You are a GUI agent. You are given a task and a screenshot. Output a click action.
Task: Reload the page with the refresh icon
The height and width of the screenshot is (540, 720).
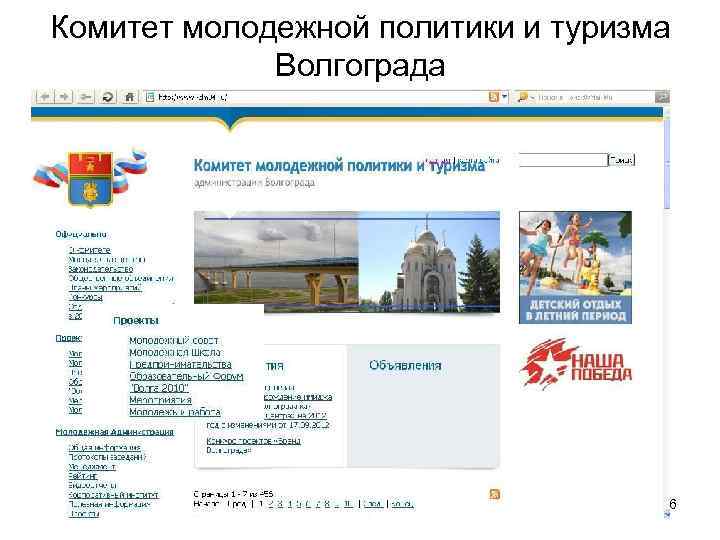108,97
